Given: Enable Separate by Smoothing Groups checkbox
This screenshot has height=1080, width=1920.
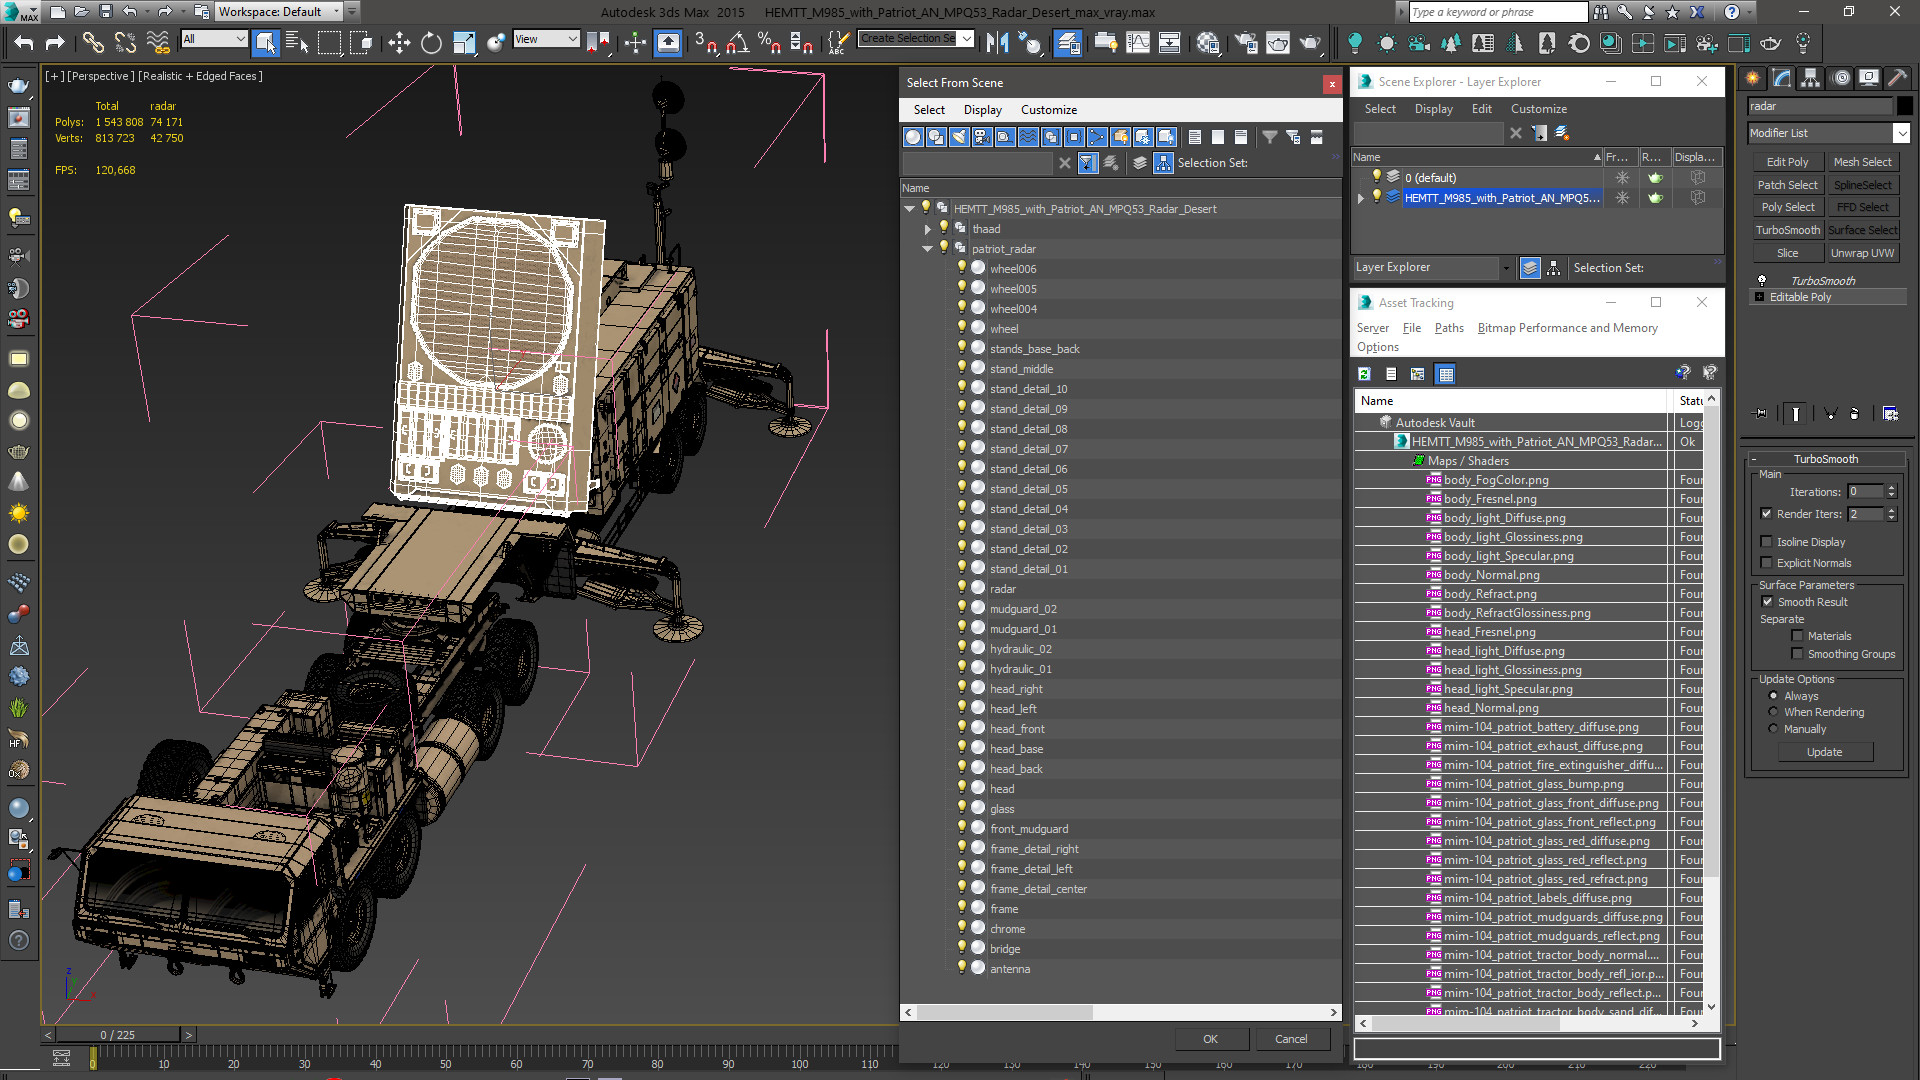Looking at the screenshot, I should click(1797, 654).
